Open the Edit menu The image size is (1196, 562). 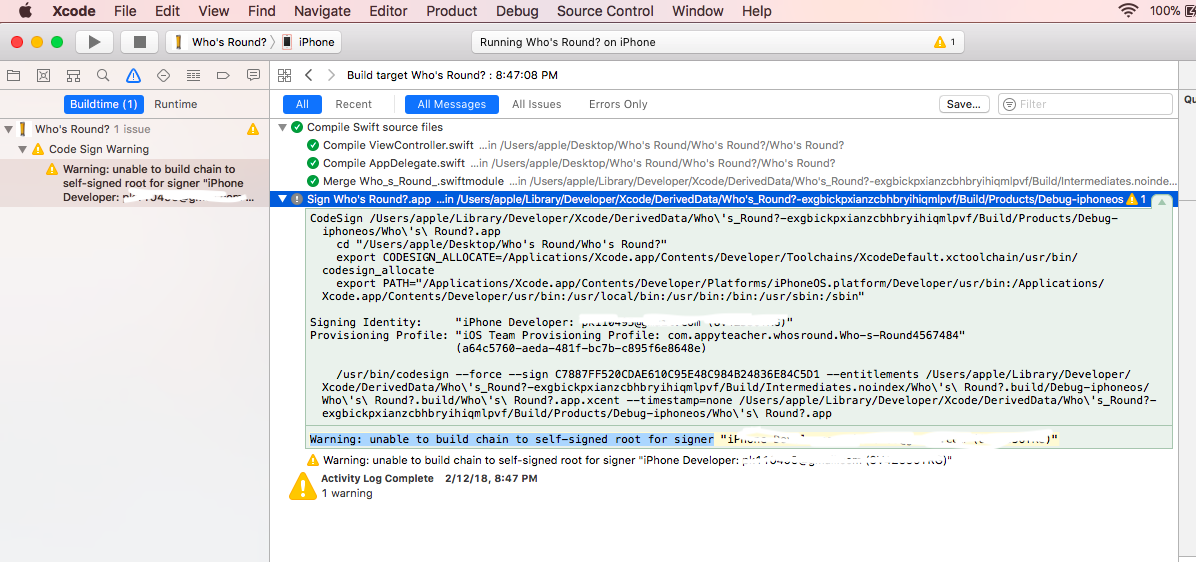click(167, 11)
